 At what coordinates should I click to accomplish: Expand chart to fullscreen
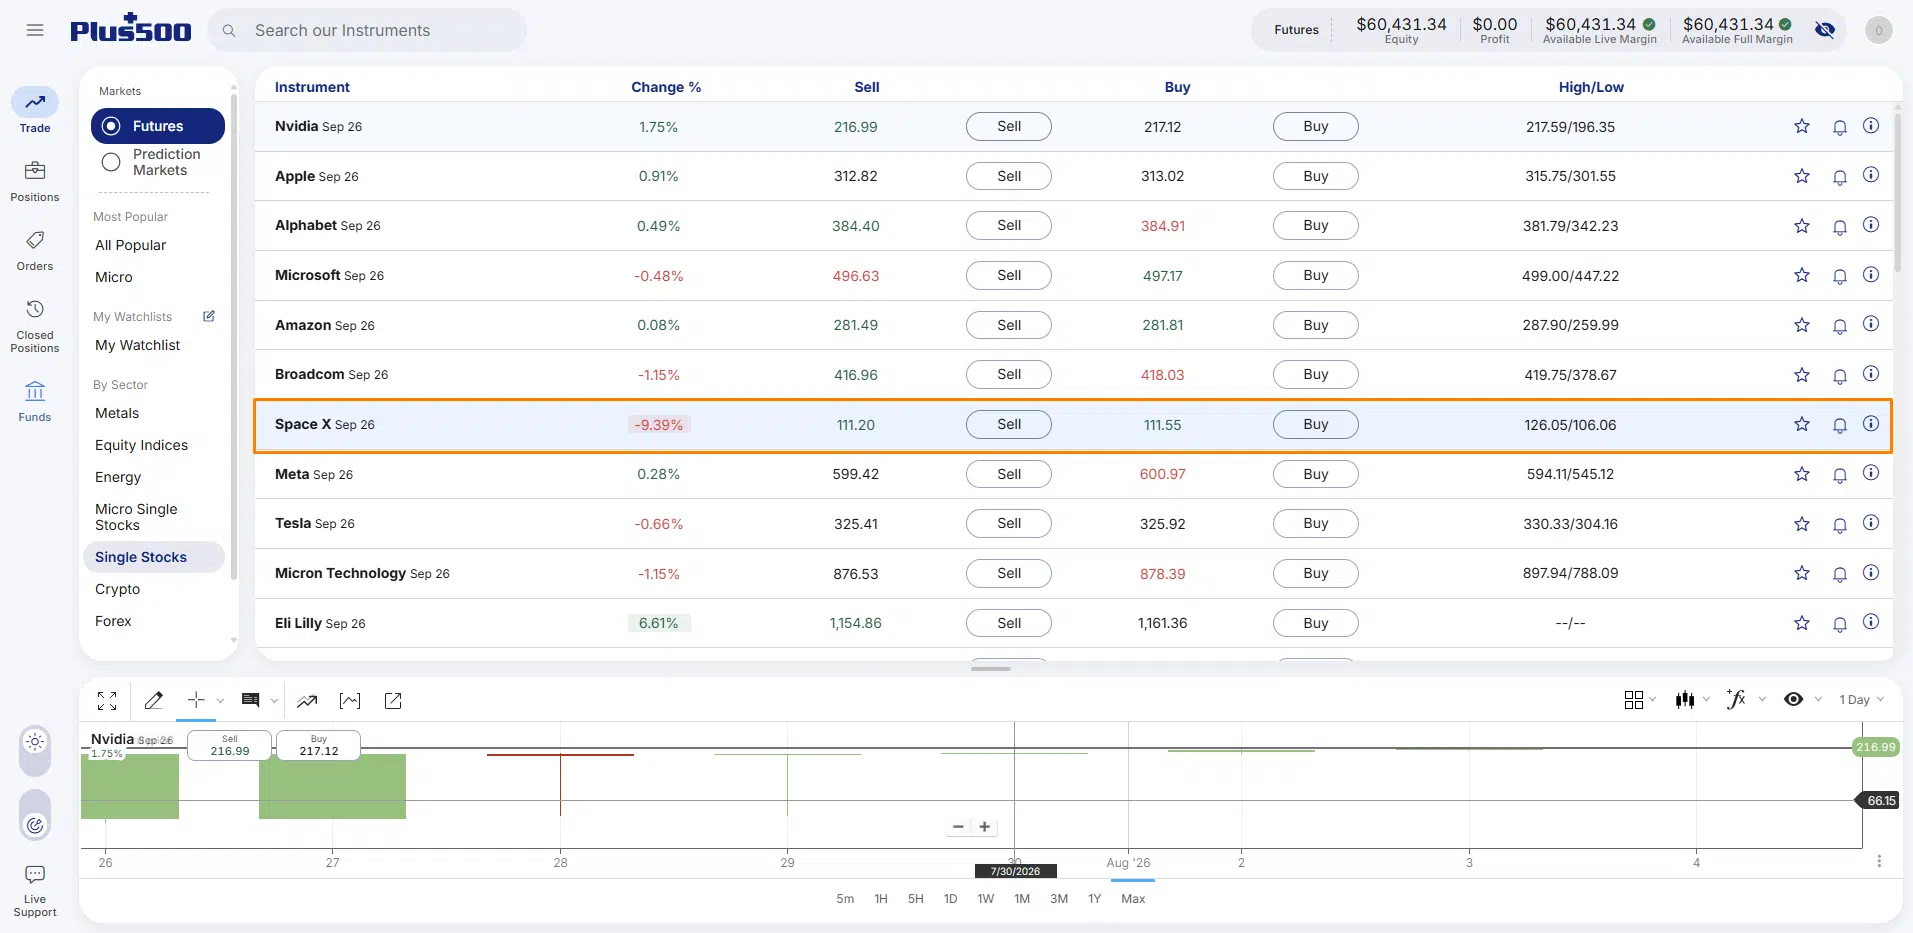(107, 701)
